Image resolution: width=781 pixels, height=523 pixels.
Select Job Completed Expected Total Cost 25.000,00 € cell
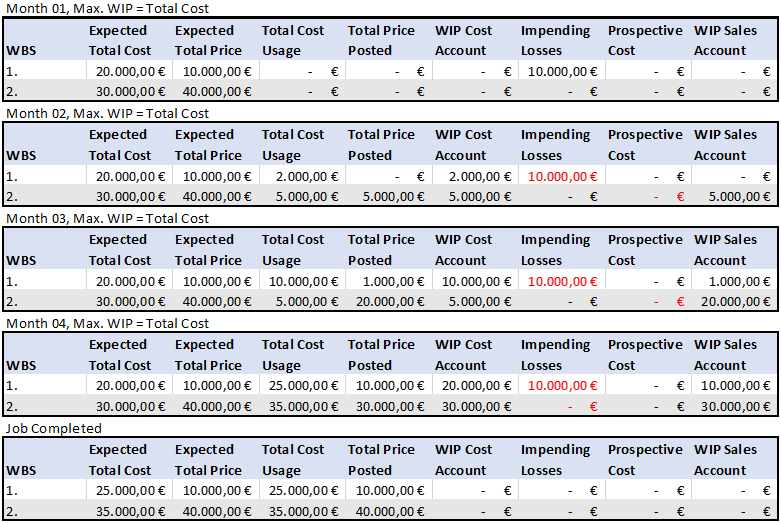click(x=127, y=491)
